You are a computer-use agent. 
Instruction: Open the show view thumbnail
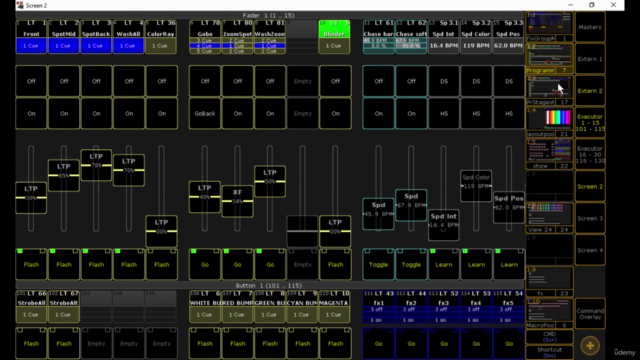(549, 154)
